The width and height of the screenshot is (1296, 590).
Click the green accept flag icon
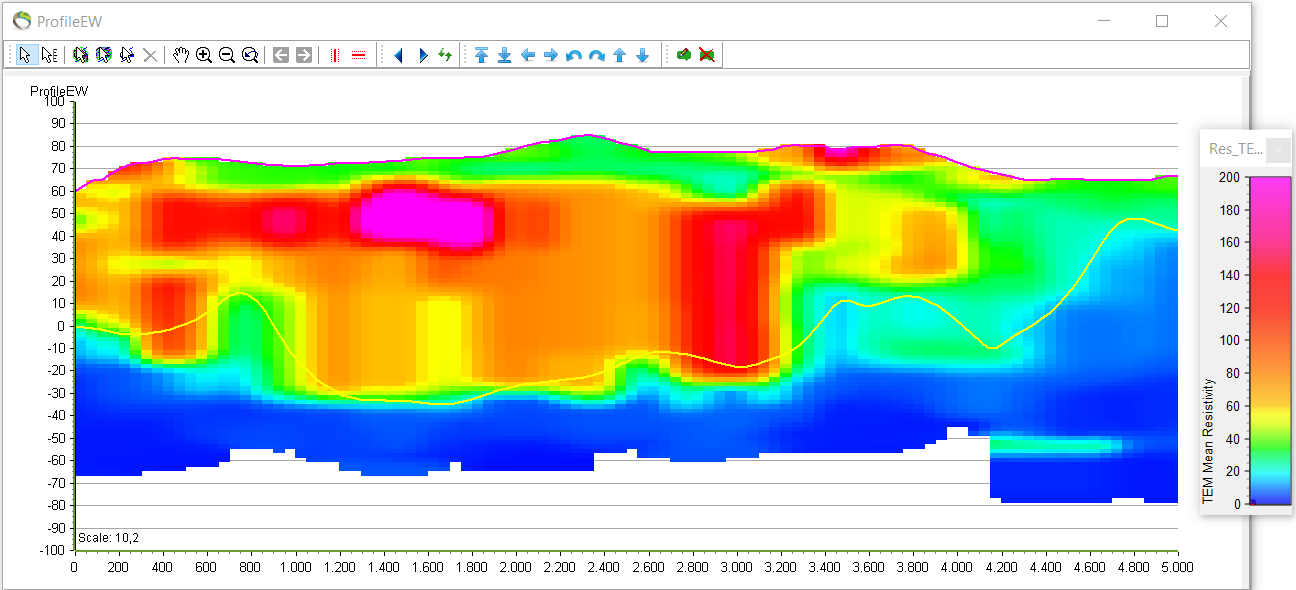click(x=684, y=55)
